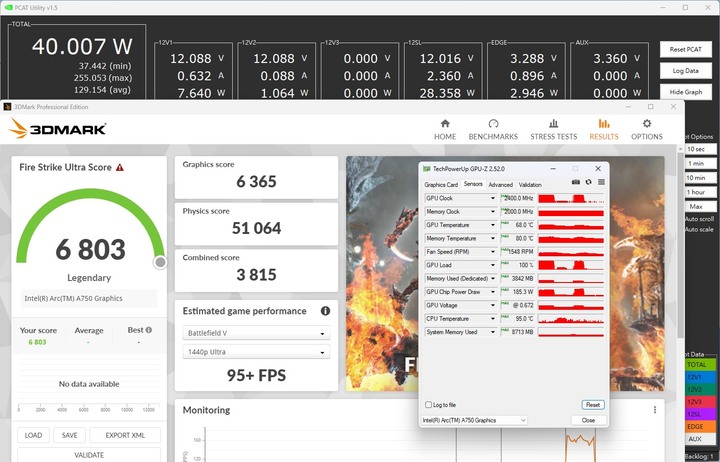This screenshot has width=720, height=462.
Task: Click the Log Data button in PCAT
Action: [x=686, y=71]
